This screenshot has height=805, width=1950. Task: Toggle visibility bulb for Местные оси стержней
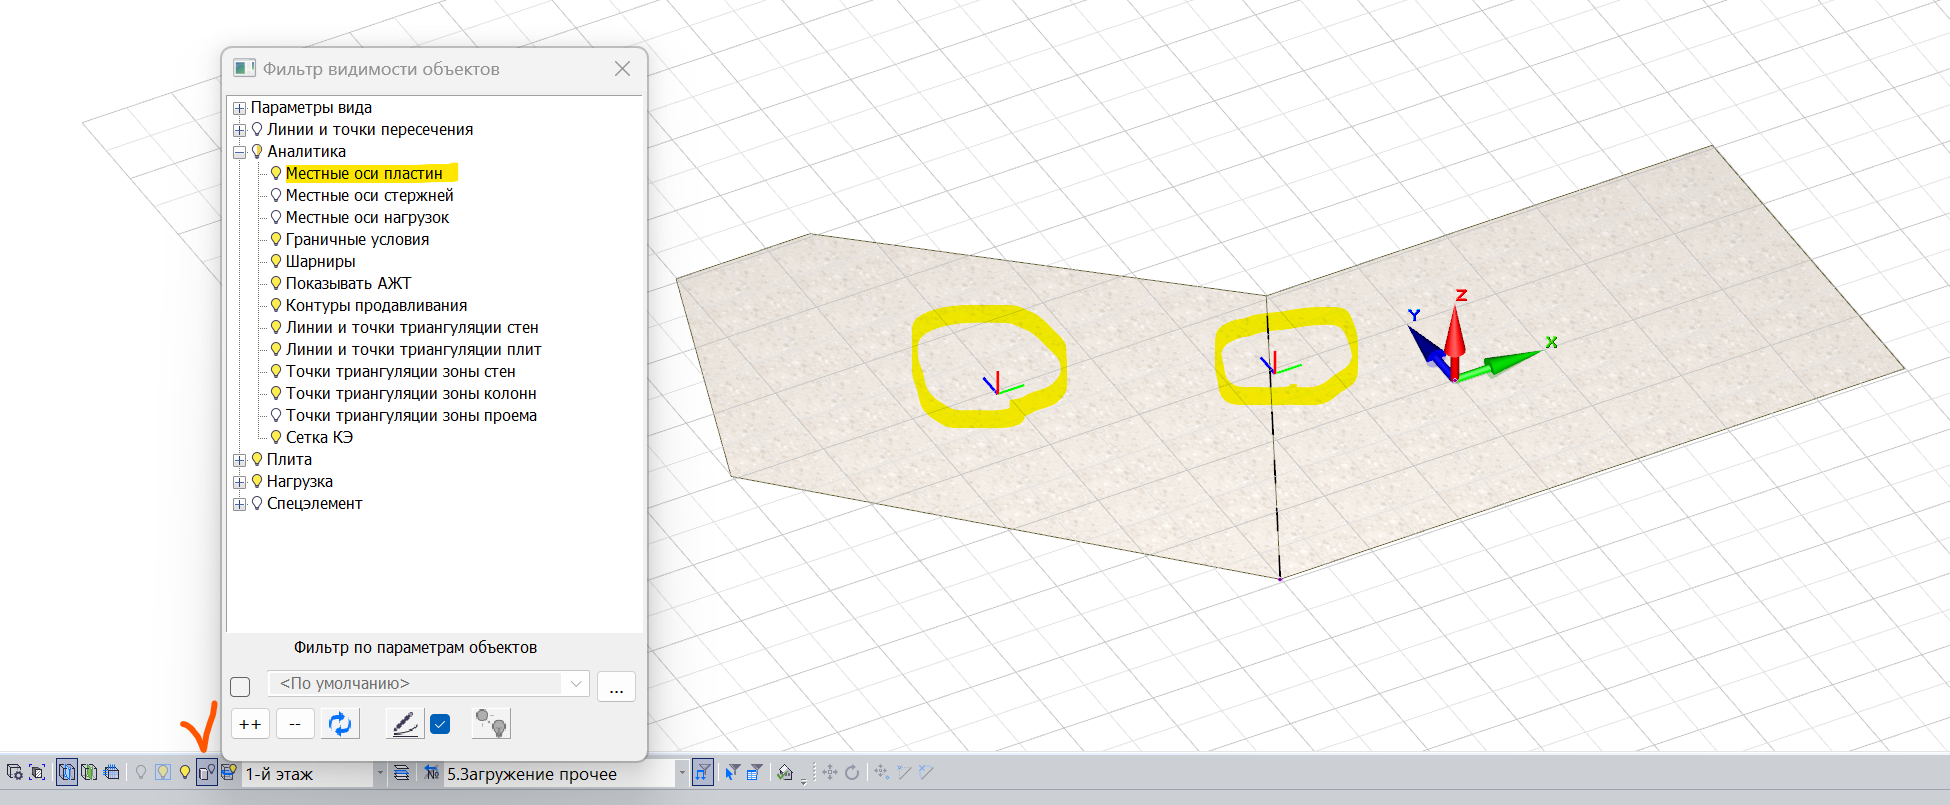[x=276, y=195]
